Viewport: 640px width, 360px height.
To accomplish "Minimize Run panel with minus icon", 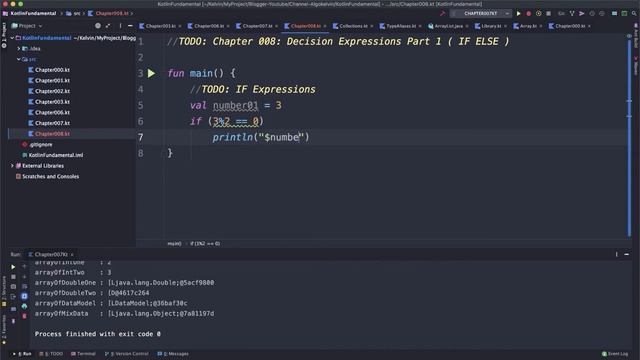I will pos(627,254).
